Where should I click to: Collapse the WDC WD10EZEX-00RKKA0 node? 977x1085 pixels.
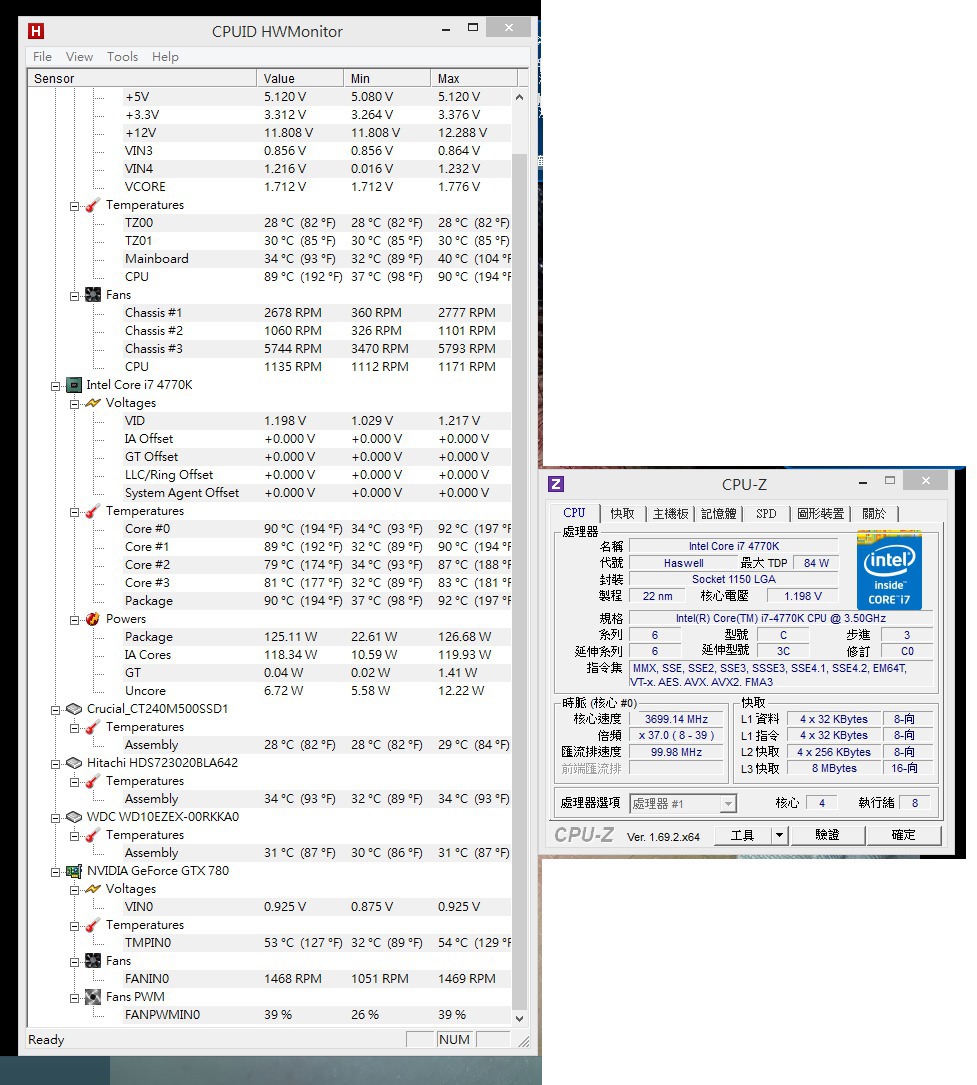coord(55,818)
